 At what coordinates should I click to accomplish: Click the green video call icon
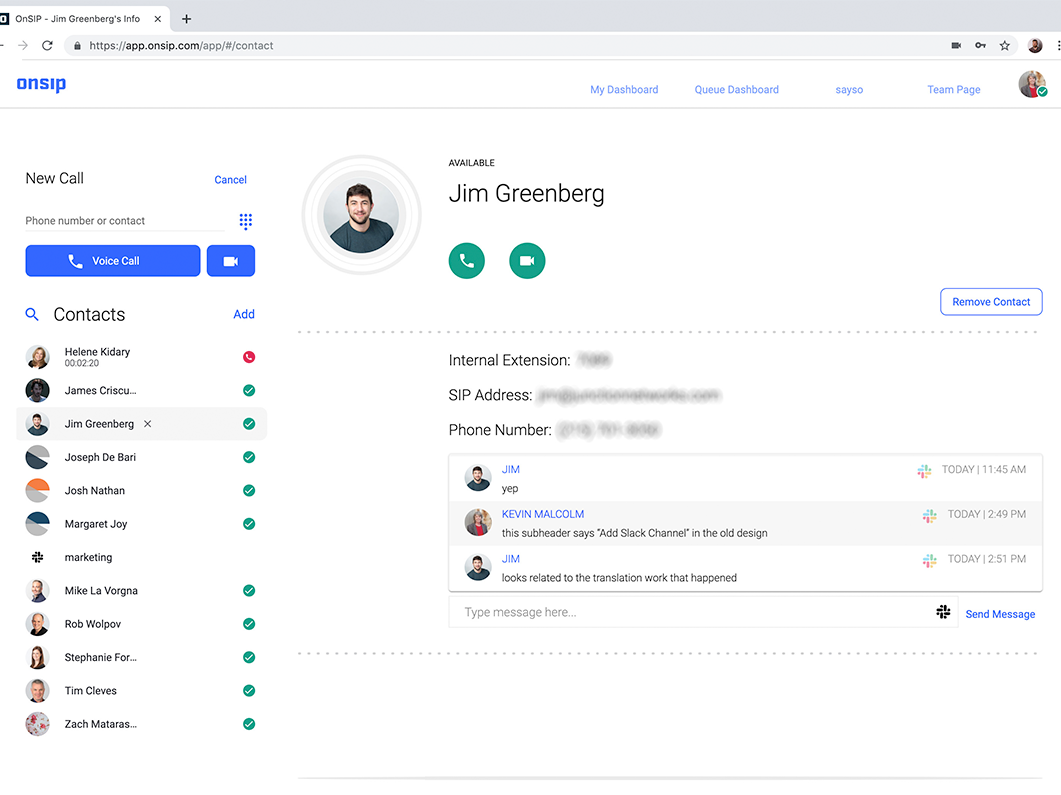(527, 261)
